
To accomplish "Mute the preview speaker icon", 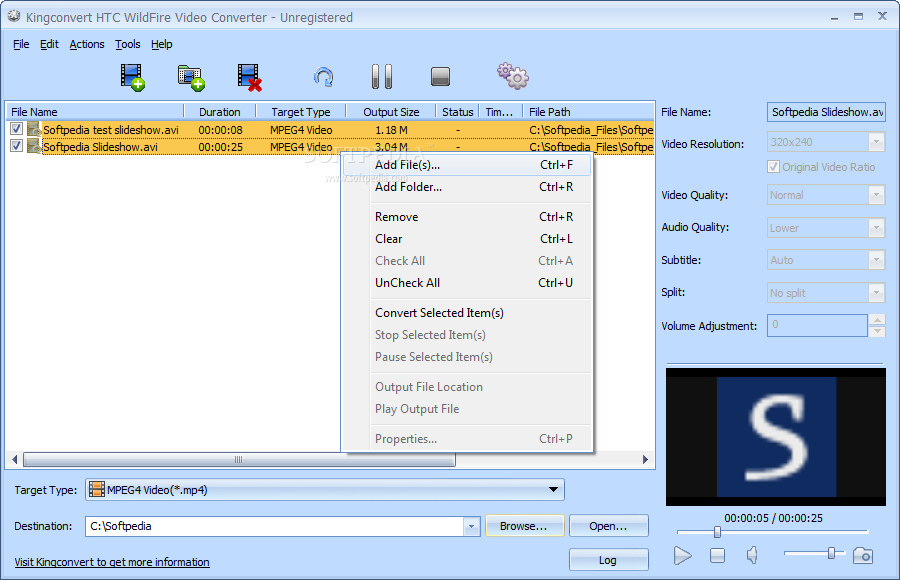I will pyautogui.click(x=752, y=555).
